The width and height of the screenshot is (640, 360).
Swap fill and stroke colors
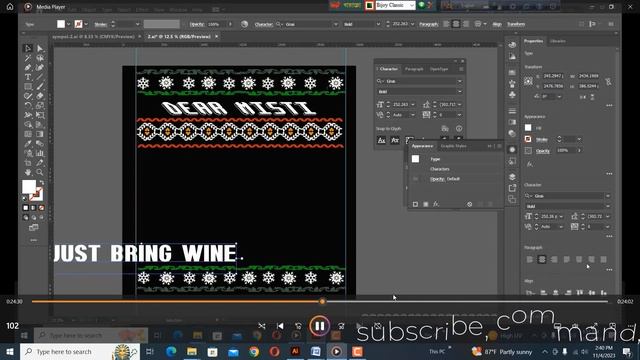[41, 182]
